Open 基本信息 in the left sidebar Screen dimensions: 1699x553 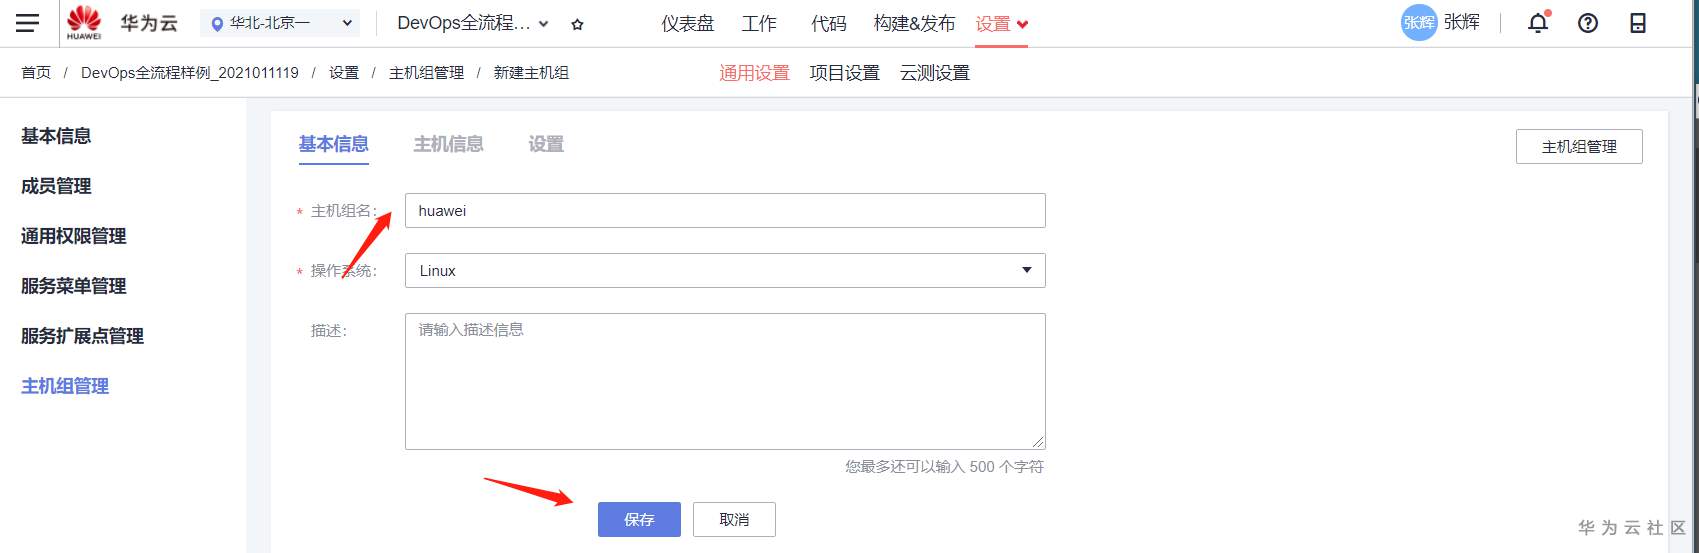(x=56, y=136)
